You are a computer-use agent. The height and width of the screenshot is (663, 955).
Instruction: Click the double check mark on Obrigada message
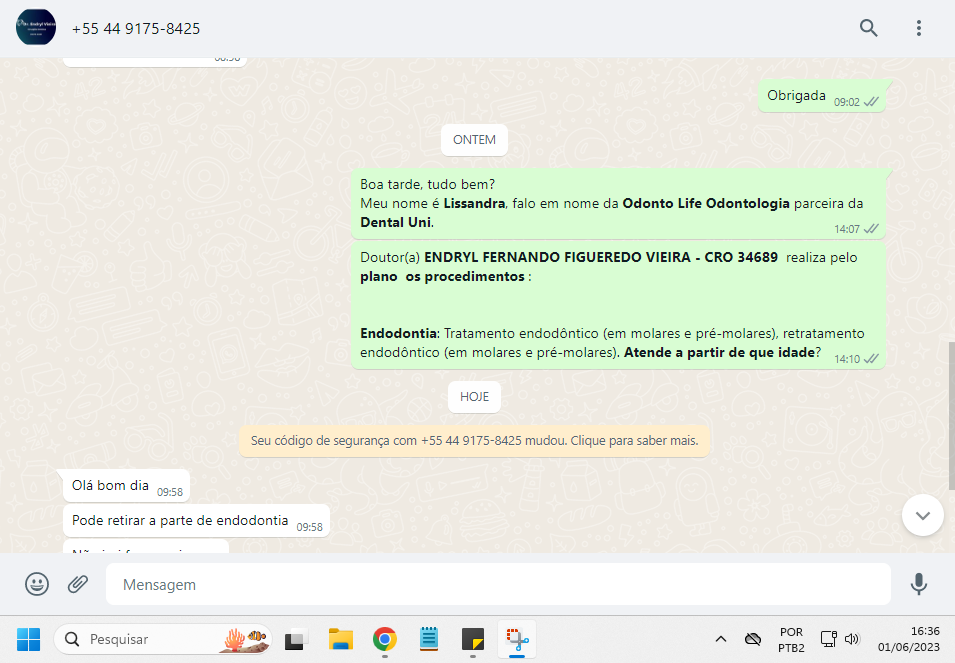pyautogui.click(x=872, y=102)
